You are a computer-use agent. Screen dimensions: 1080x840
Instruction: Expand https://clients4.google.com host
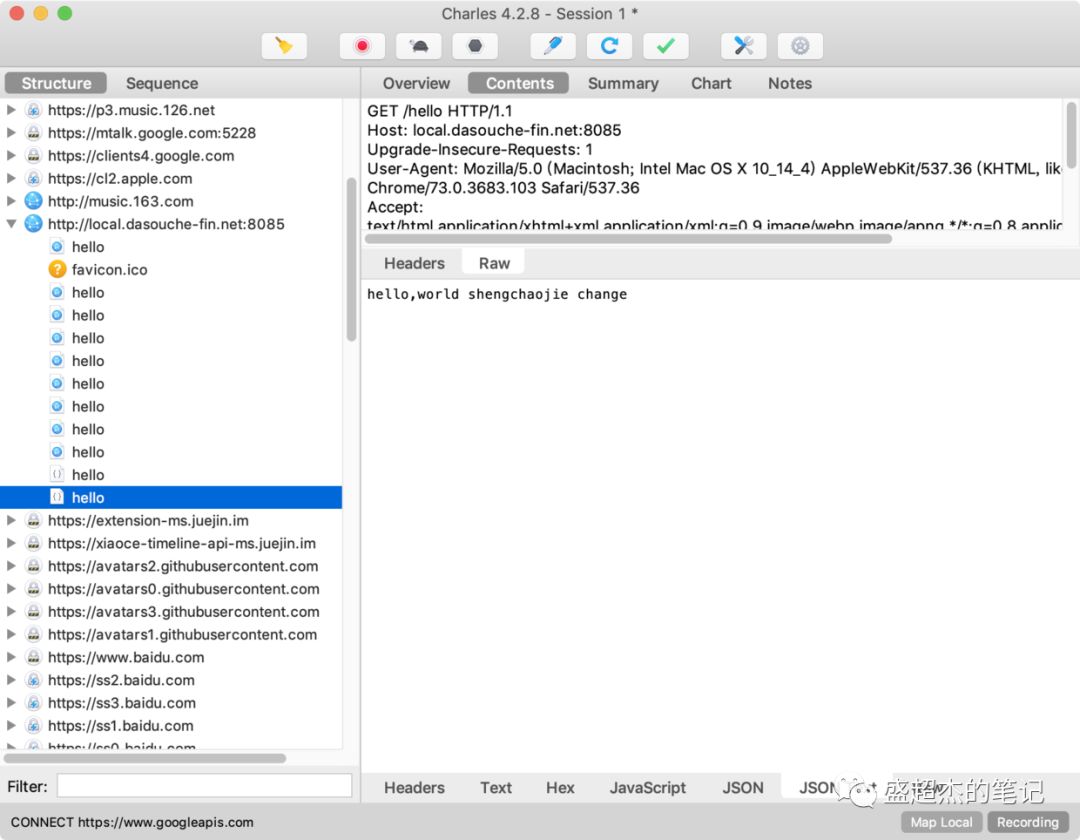coord(11,155)
